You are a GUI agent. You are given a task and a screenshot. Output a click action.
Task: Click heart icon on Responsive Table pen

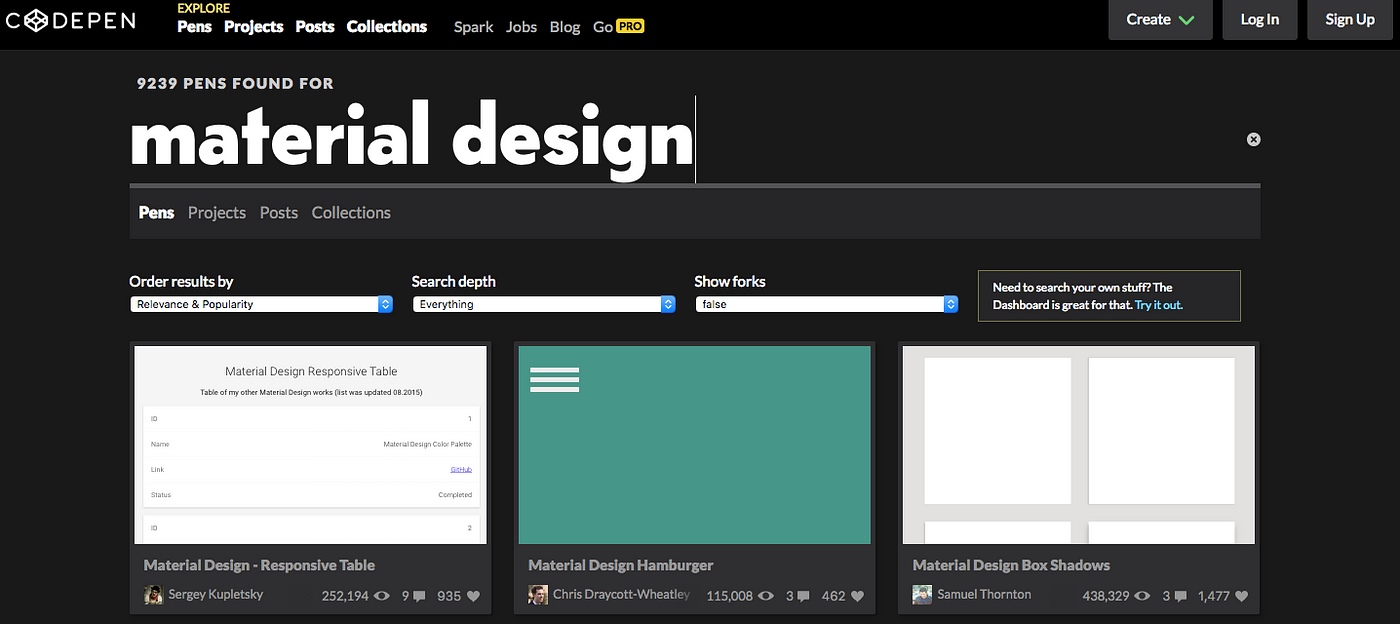(473, 596)
